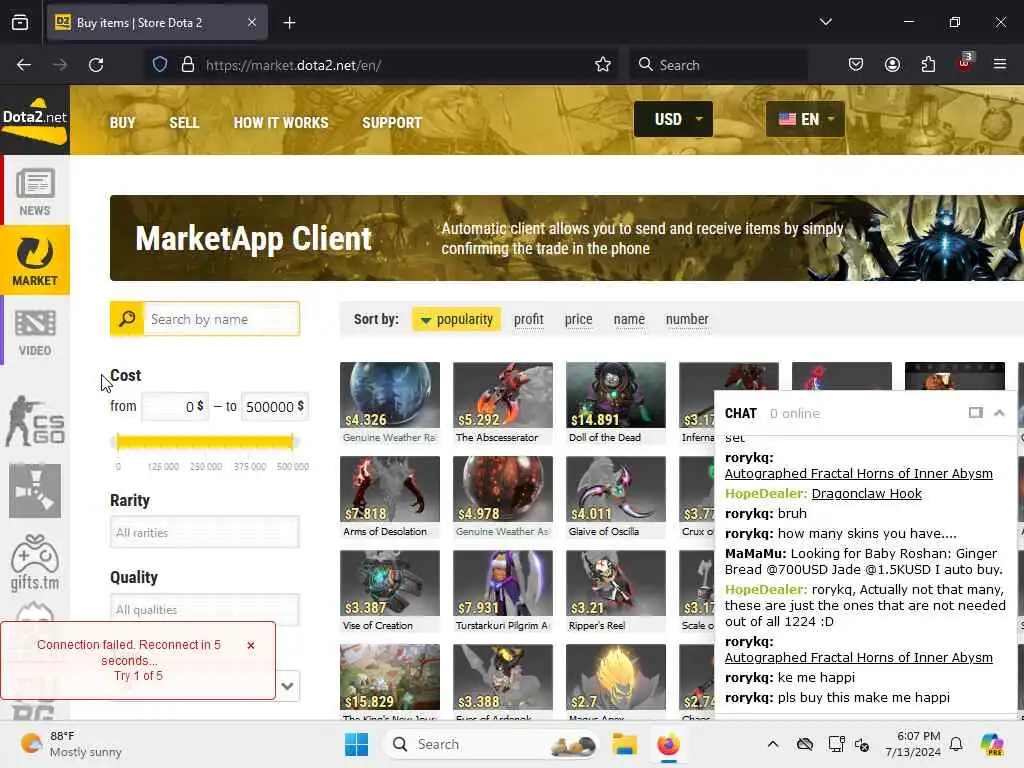Screen dimensions: 1024x768
Task: Click the search magnifier icon beside Search by name
Action: 127,319
